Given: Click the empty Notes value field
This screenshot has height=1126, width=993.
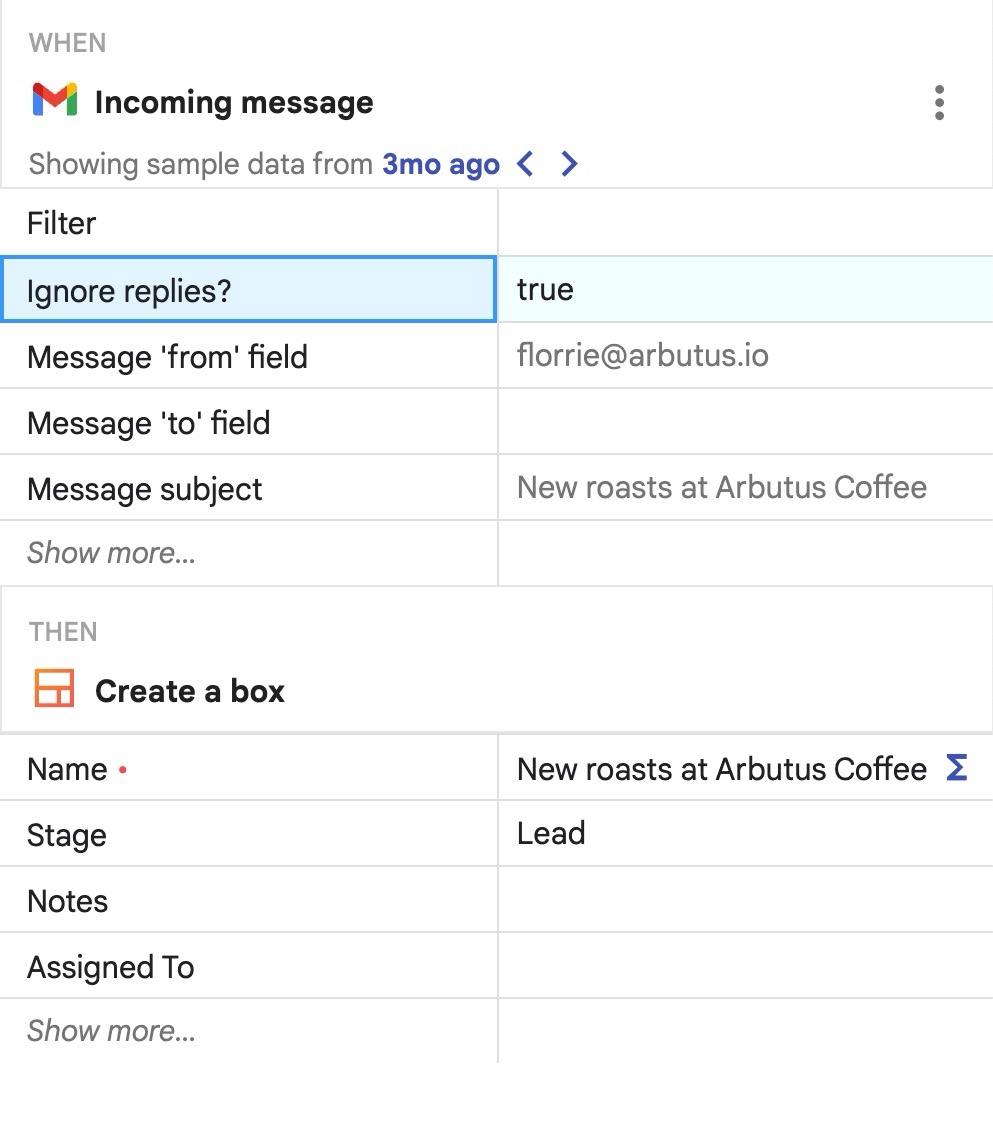Looking at the screenshot, I should tap(745, 900).
